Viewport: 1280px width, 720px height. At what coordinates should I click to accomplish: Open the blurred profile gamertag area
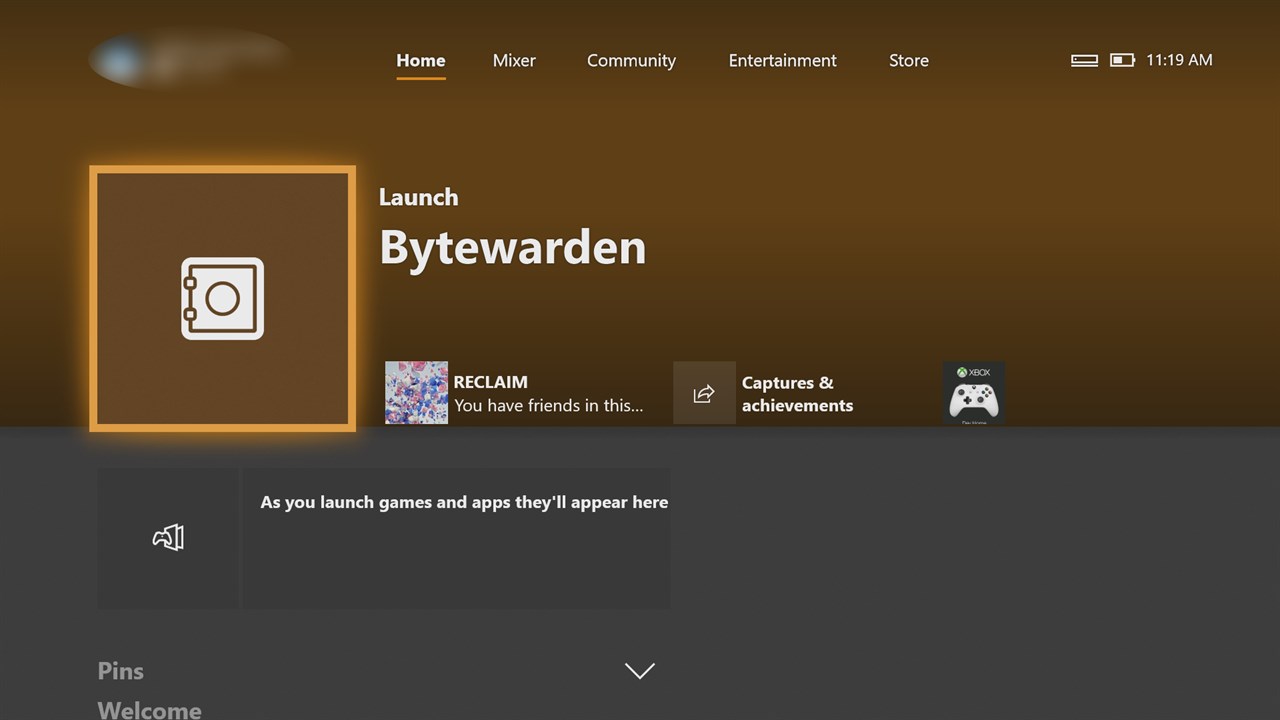pos(190,58)
